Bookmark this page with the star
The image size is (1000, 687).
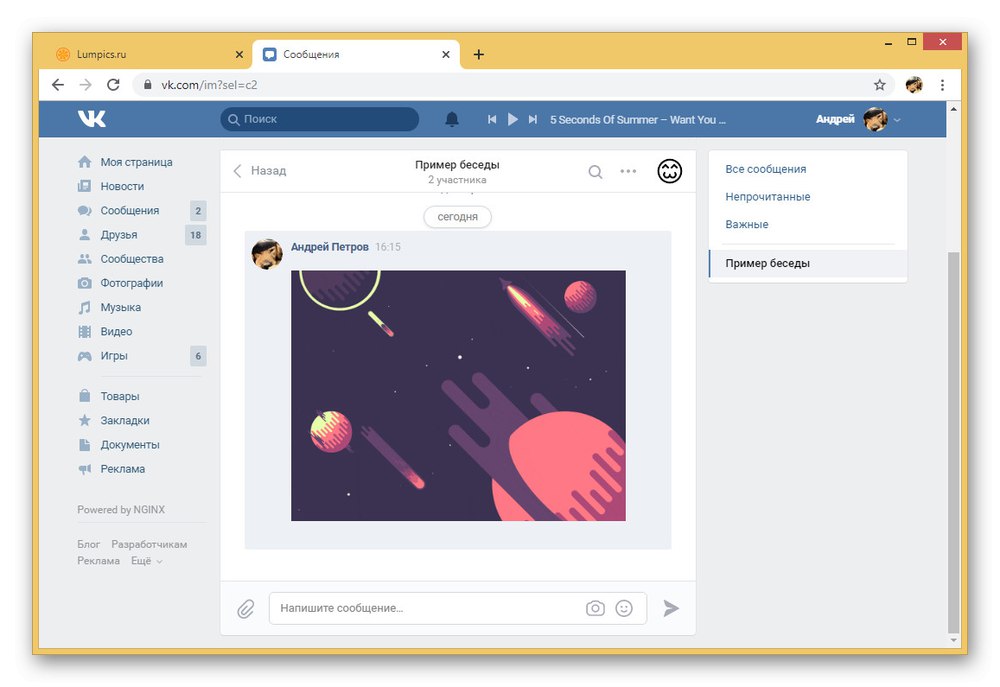pyautogui.click(x=879, y=84)
